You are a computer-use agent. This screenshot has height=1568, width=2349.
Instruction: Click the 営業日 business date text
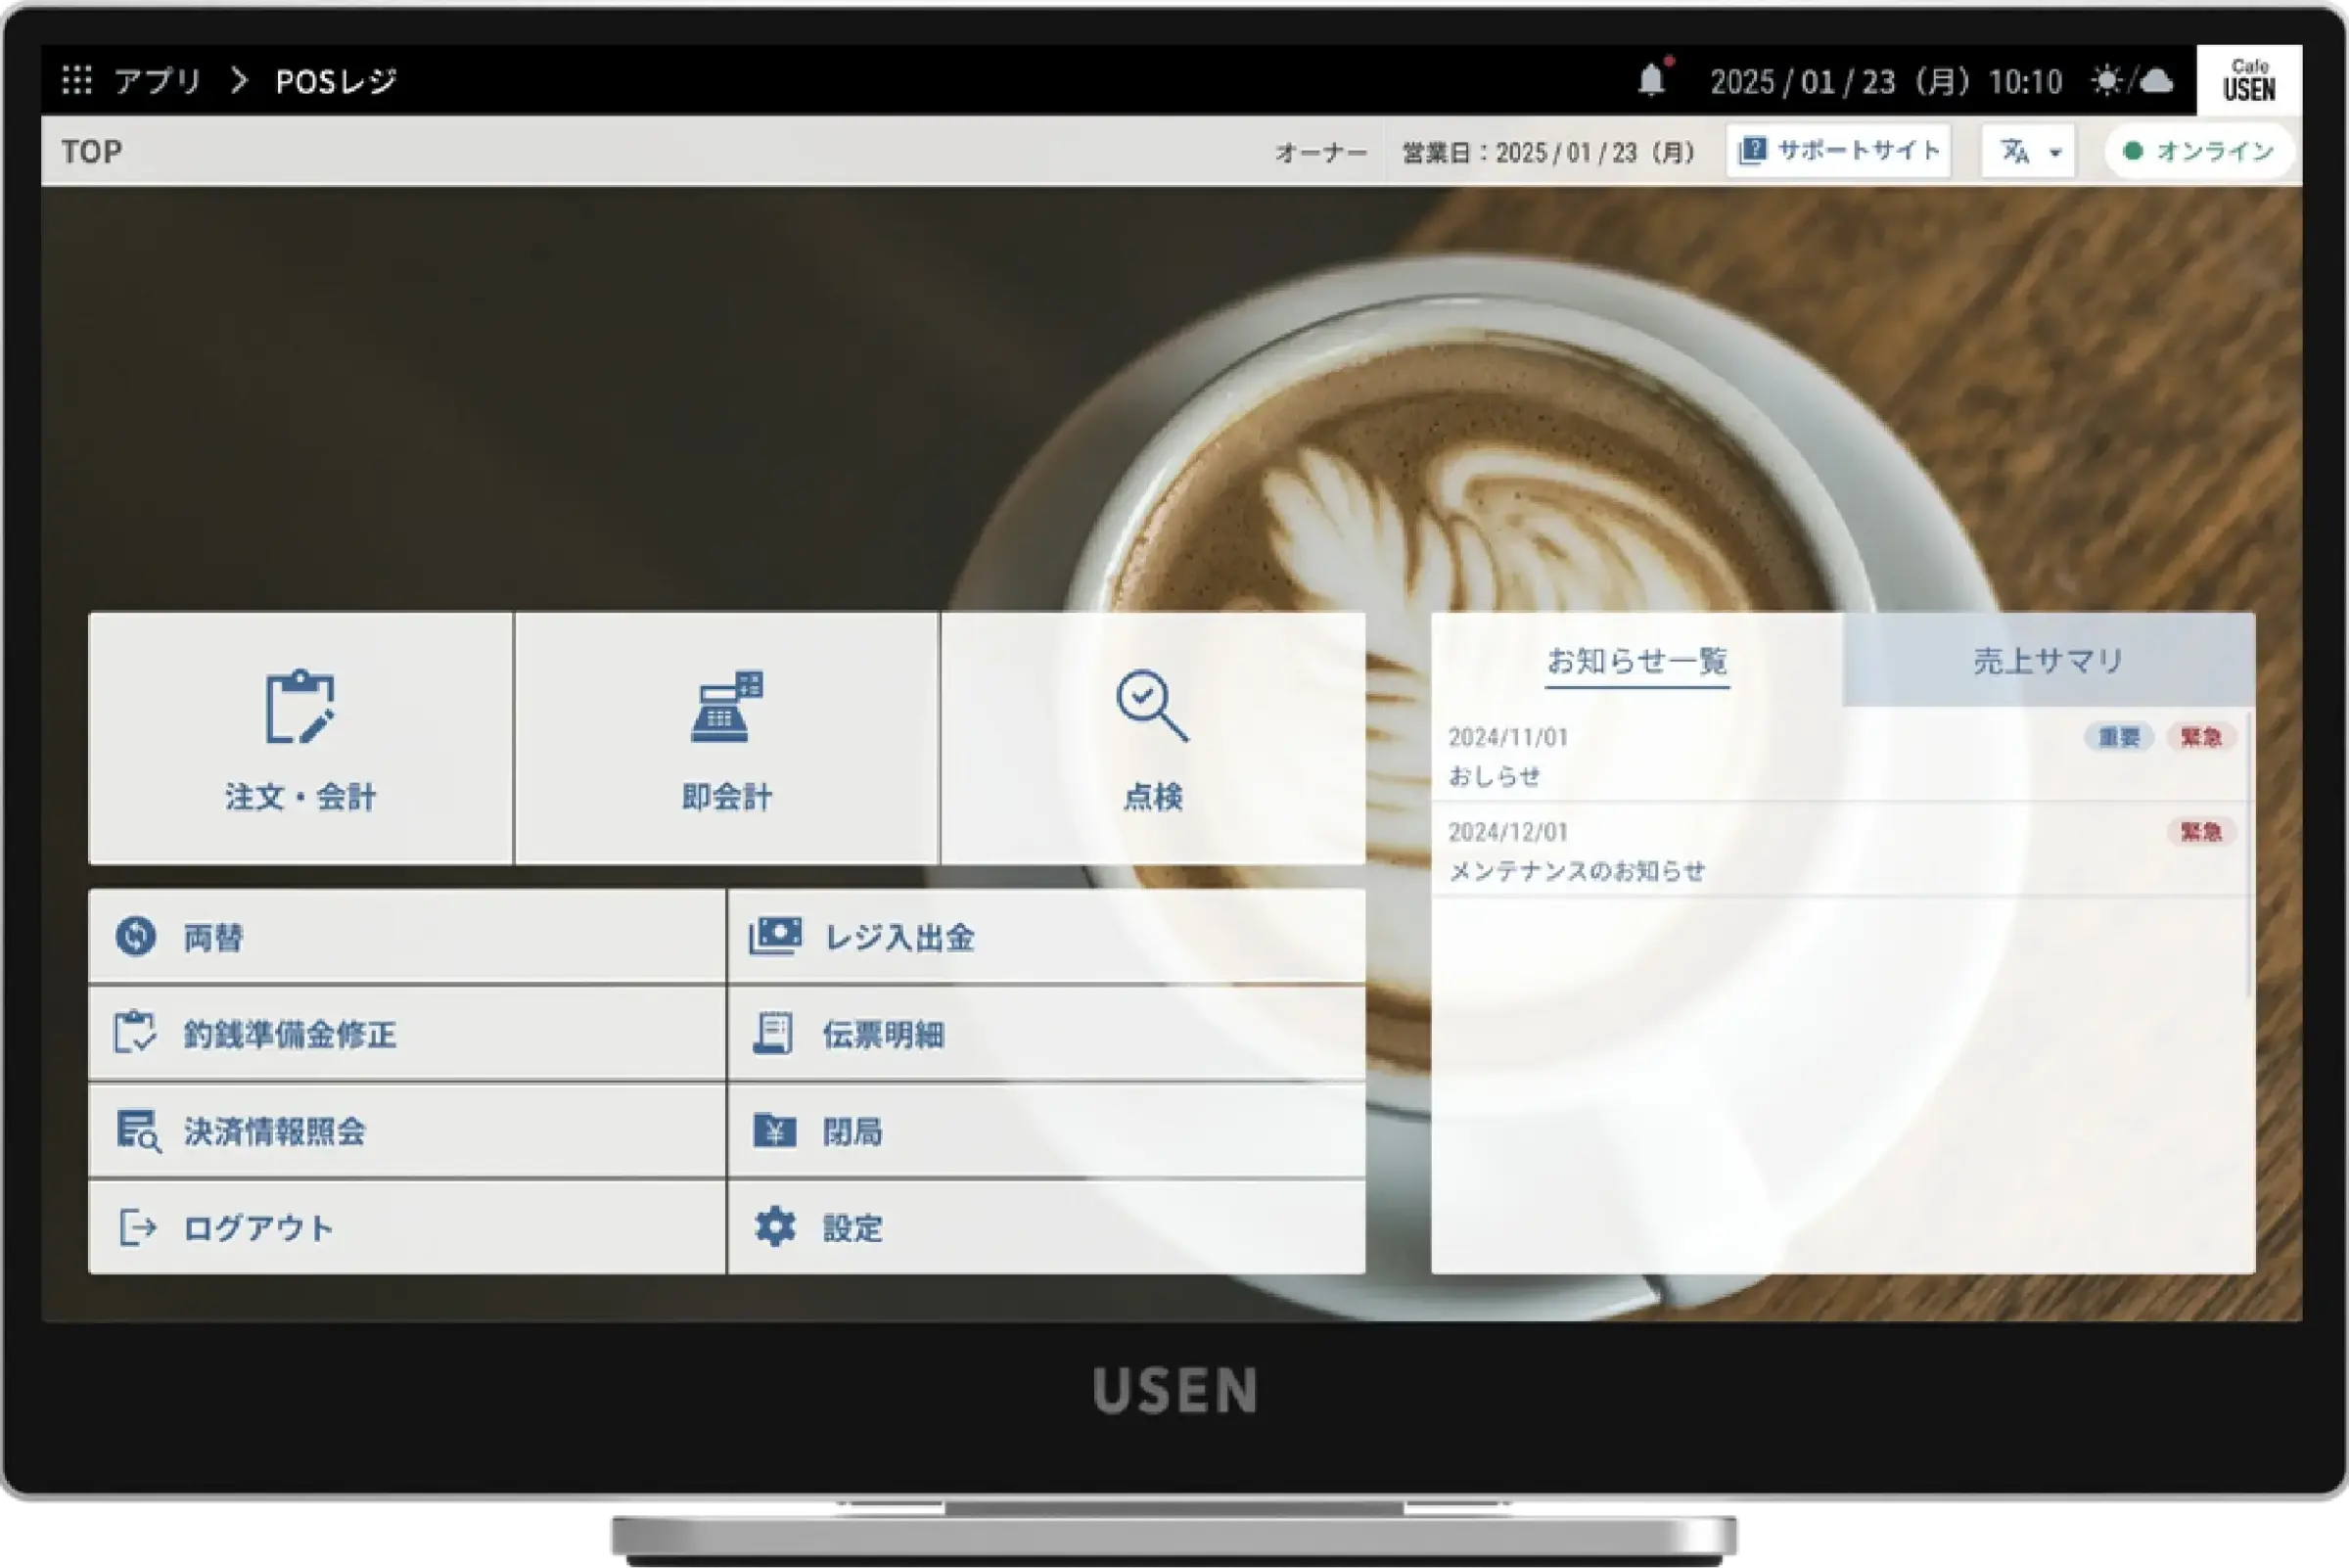tap(1549, 153)
